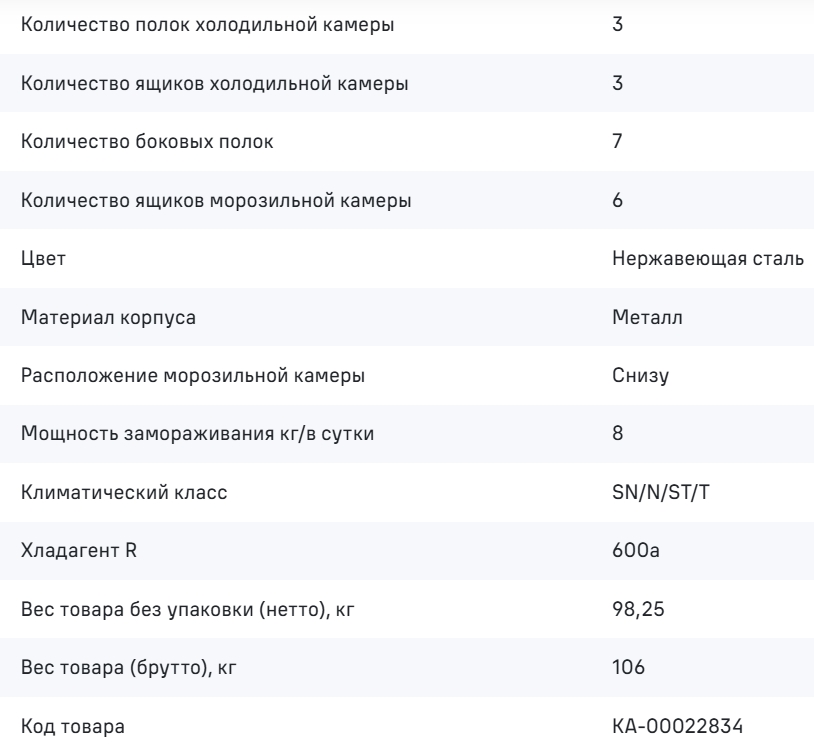Select the value 6 for freezer drawers
The height and width of the screenshot is (751, 814).
[x=617, y=200]
